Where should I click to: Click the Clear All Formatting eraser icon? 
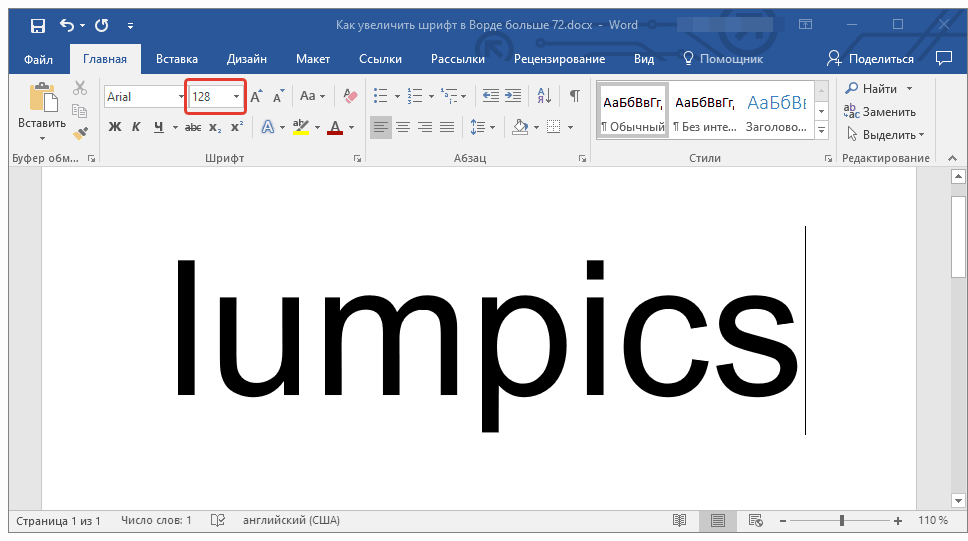click(349, 96)
